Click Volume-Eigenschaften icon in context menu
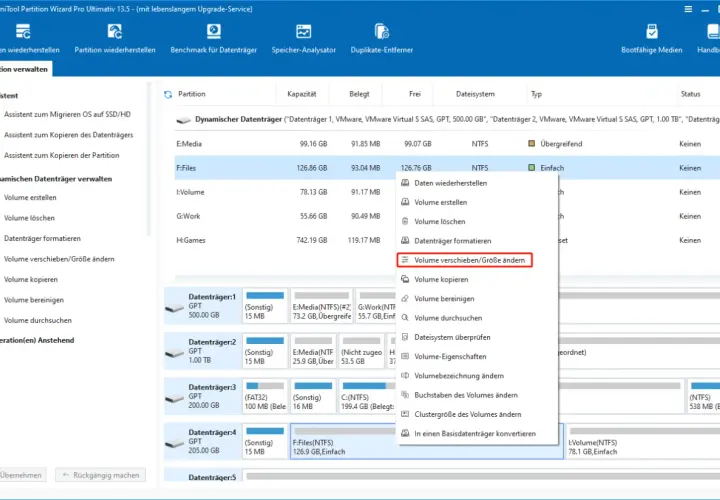 click(x=405, y=356)
